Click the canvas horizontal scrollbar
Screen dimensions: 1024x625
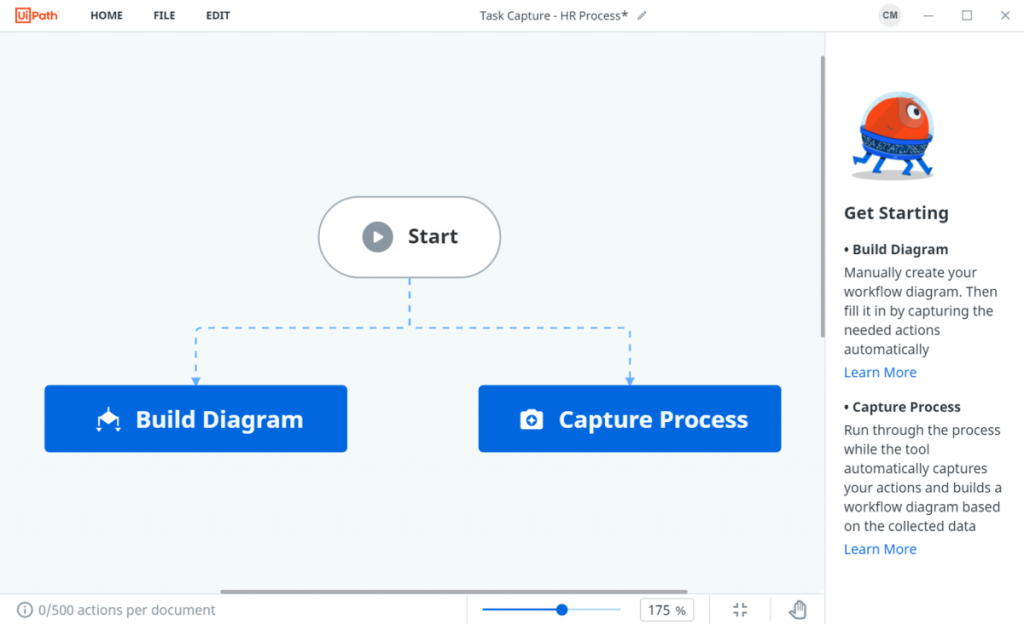click(454, 592)
